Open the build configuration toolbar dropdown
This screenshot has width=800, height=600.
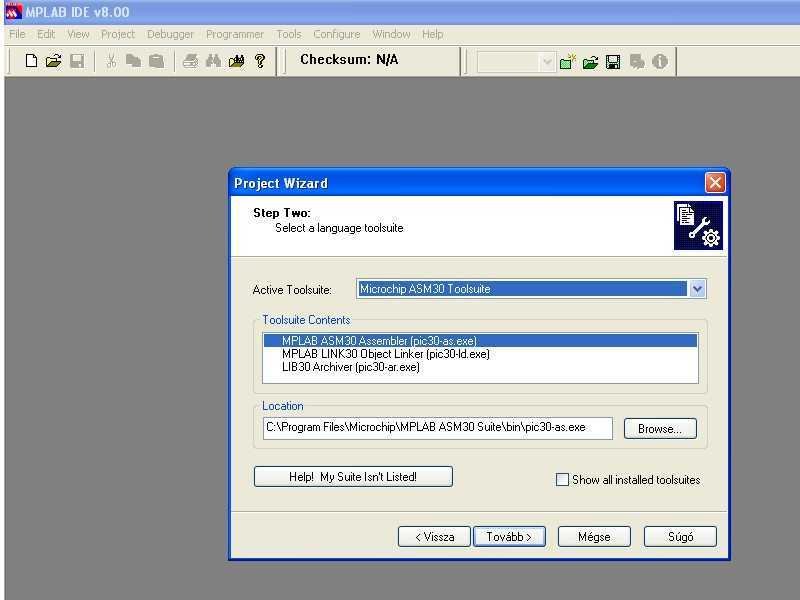tap(547, 62)
